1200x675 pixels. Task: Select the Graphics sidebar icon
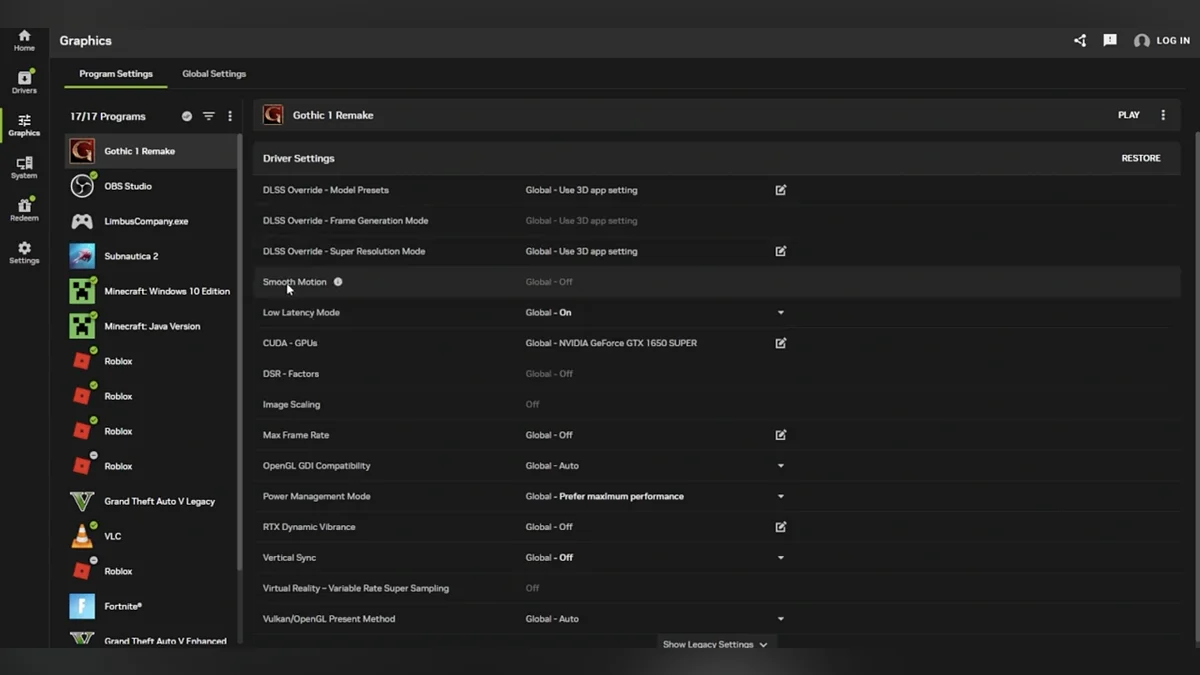pos(24,125)
